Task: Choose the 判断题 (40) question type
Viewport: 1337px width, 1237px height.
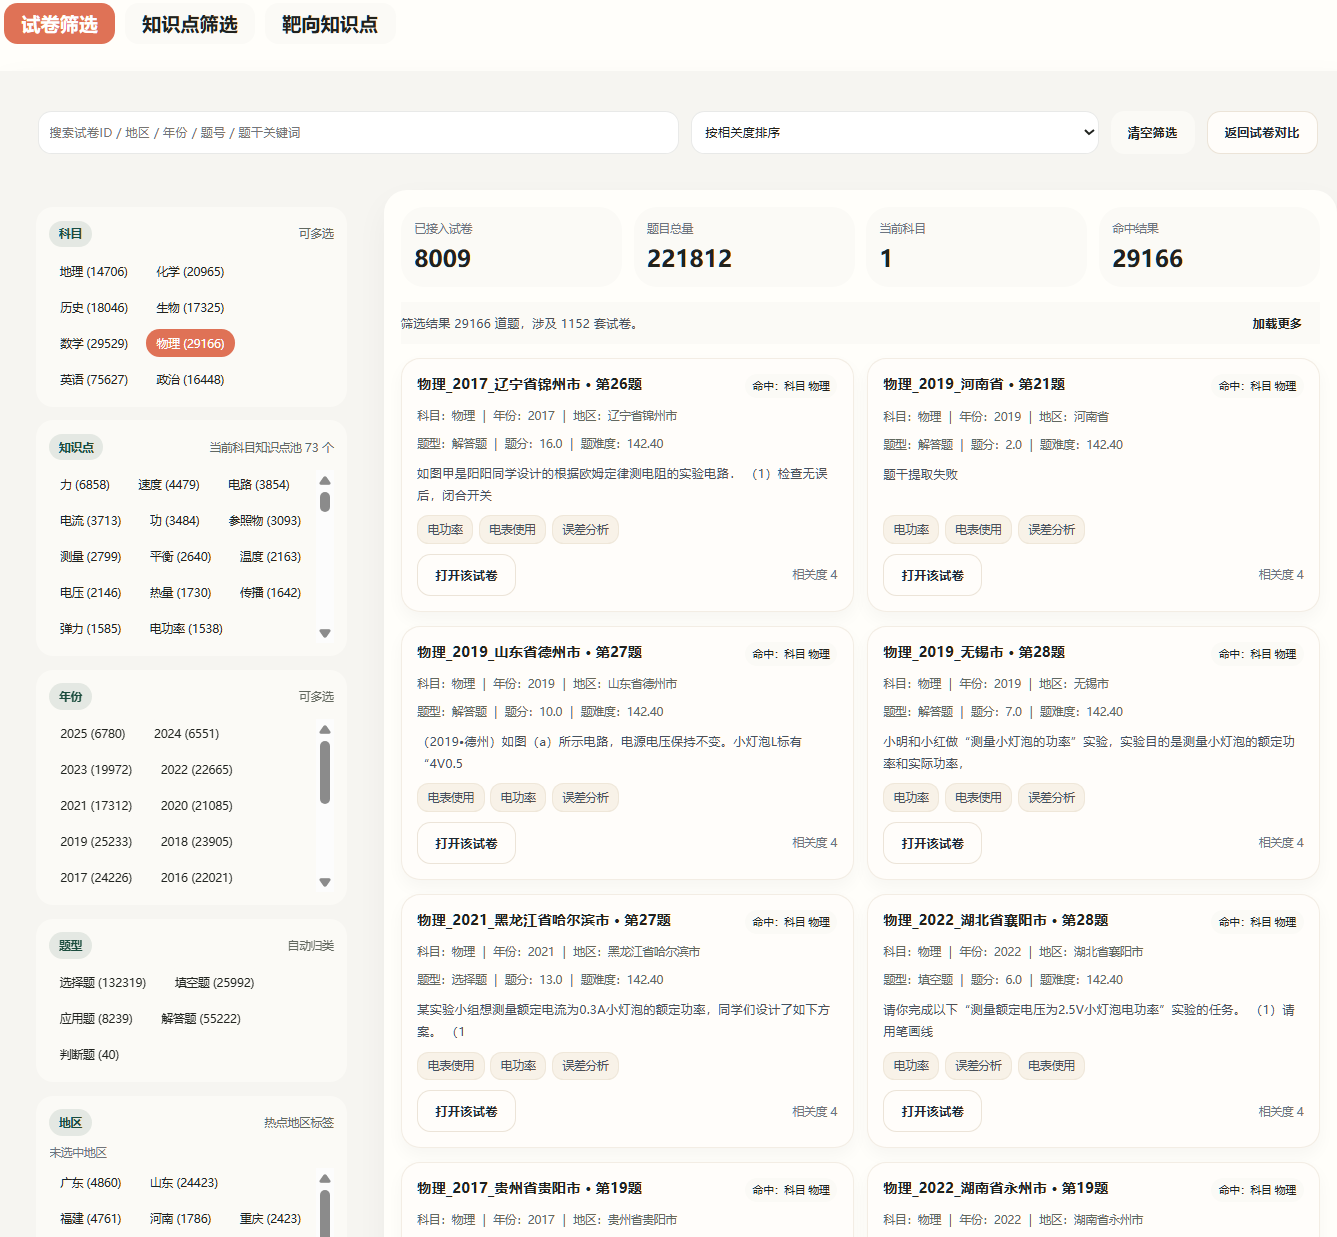Action: (x=89, y=1055)
